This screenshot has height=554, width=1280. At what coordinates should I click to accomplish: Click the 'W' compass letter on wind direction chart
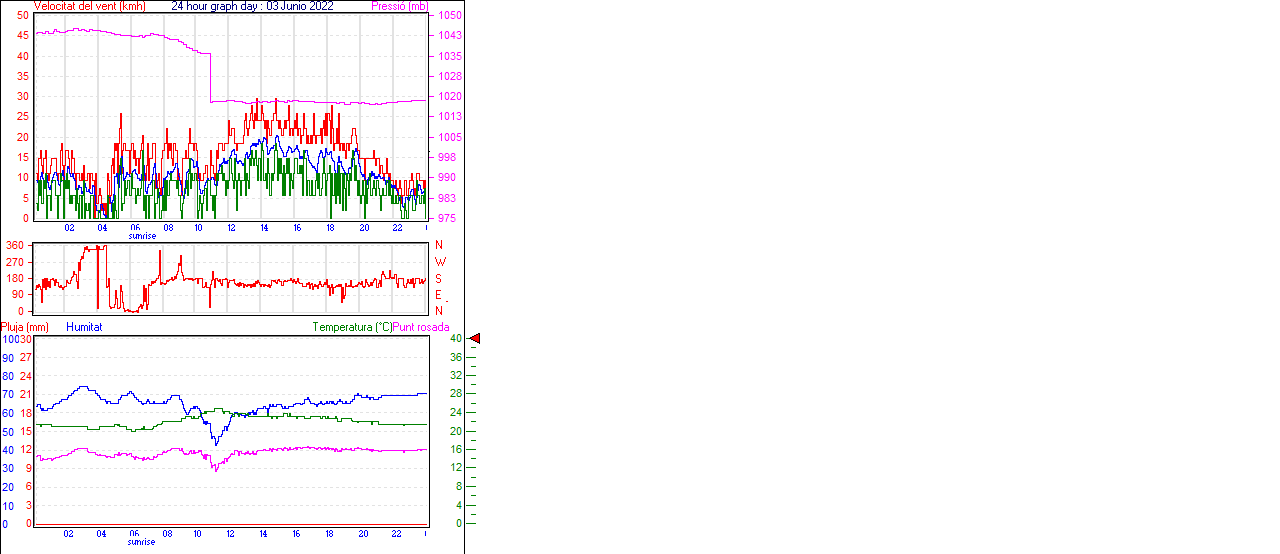[440, 262]
